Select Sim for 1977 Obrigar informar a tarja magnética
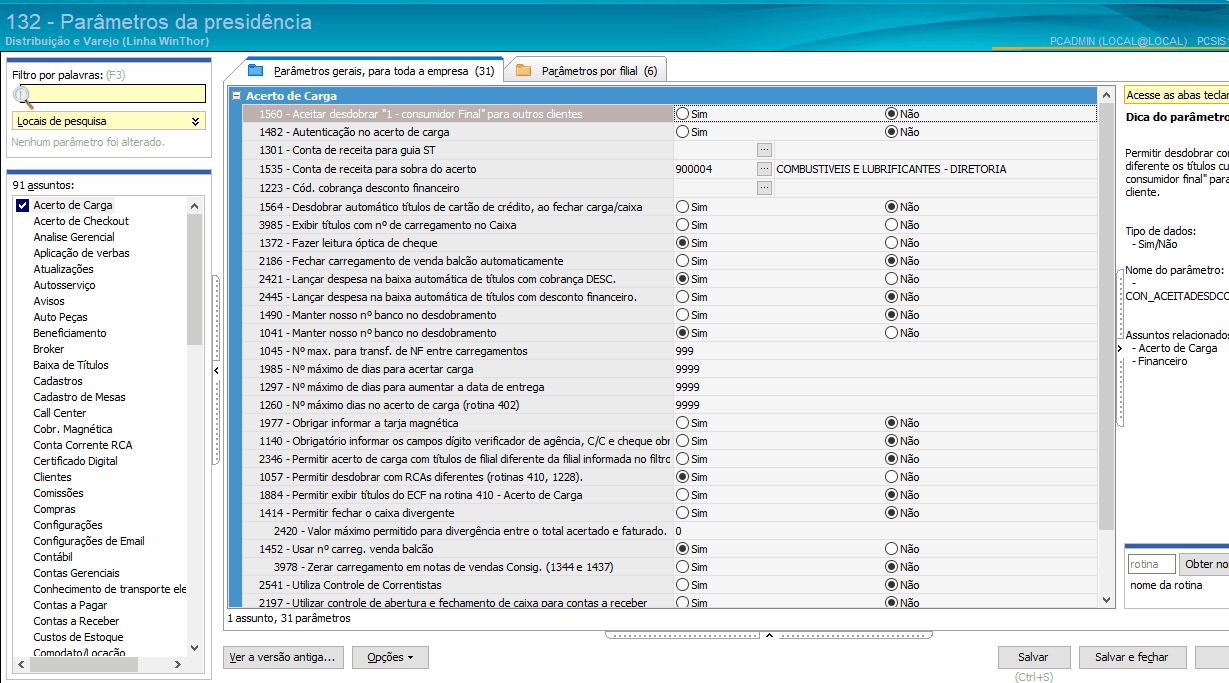Image resolution: width=1229 pixels, height=683 pixels. pyautogui.click(x=682, y=423)
